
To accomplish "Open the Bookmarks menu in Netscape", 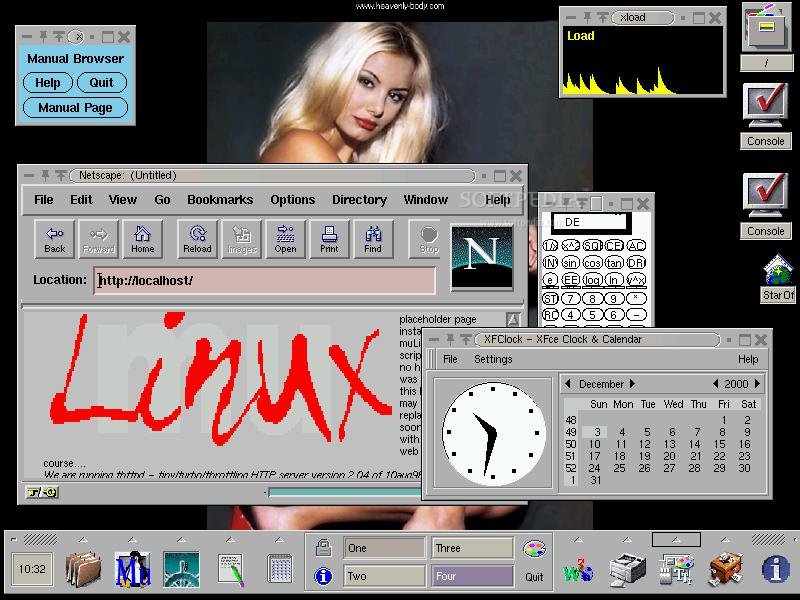I will 220,199.
